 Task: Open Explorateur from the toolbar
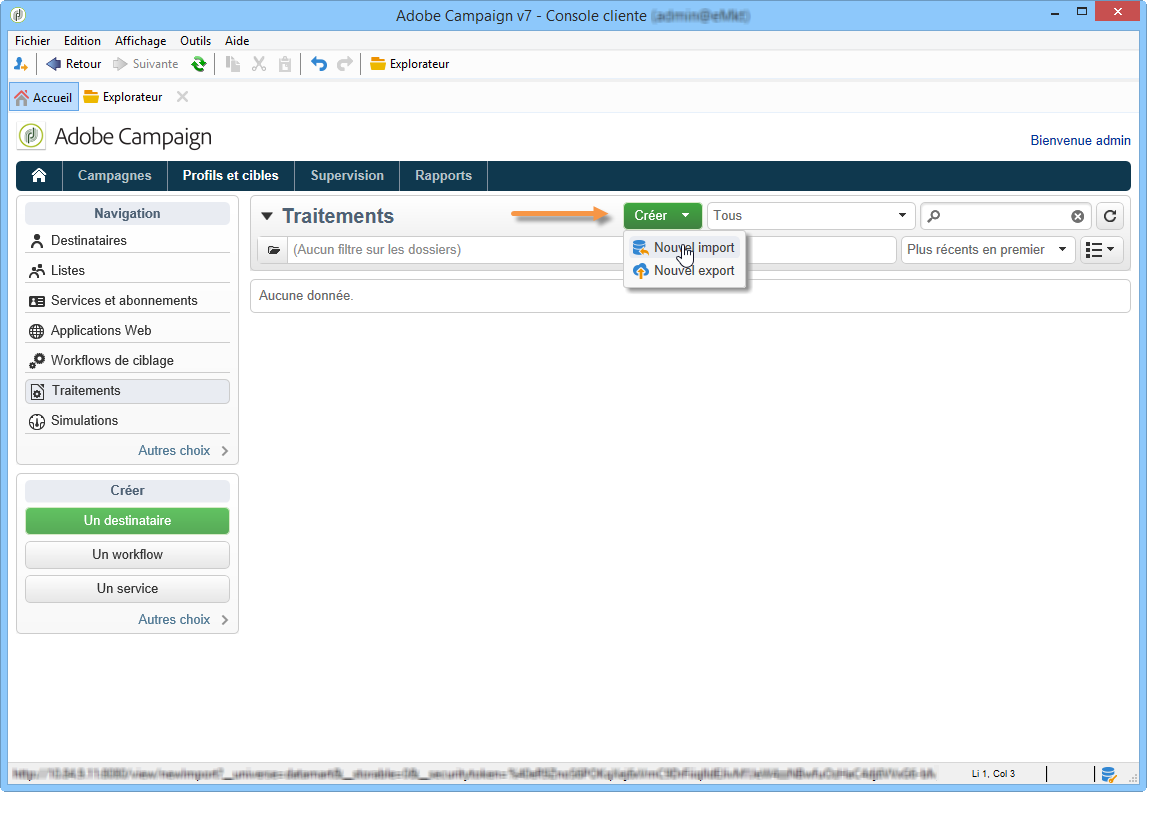pyautogui.click(x=409, y=64)
